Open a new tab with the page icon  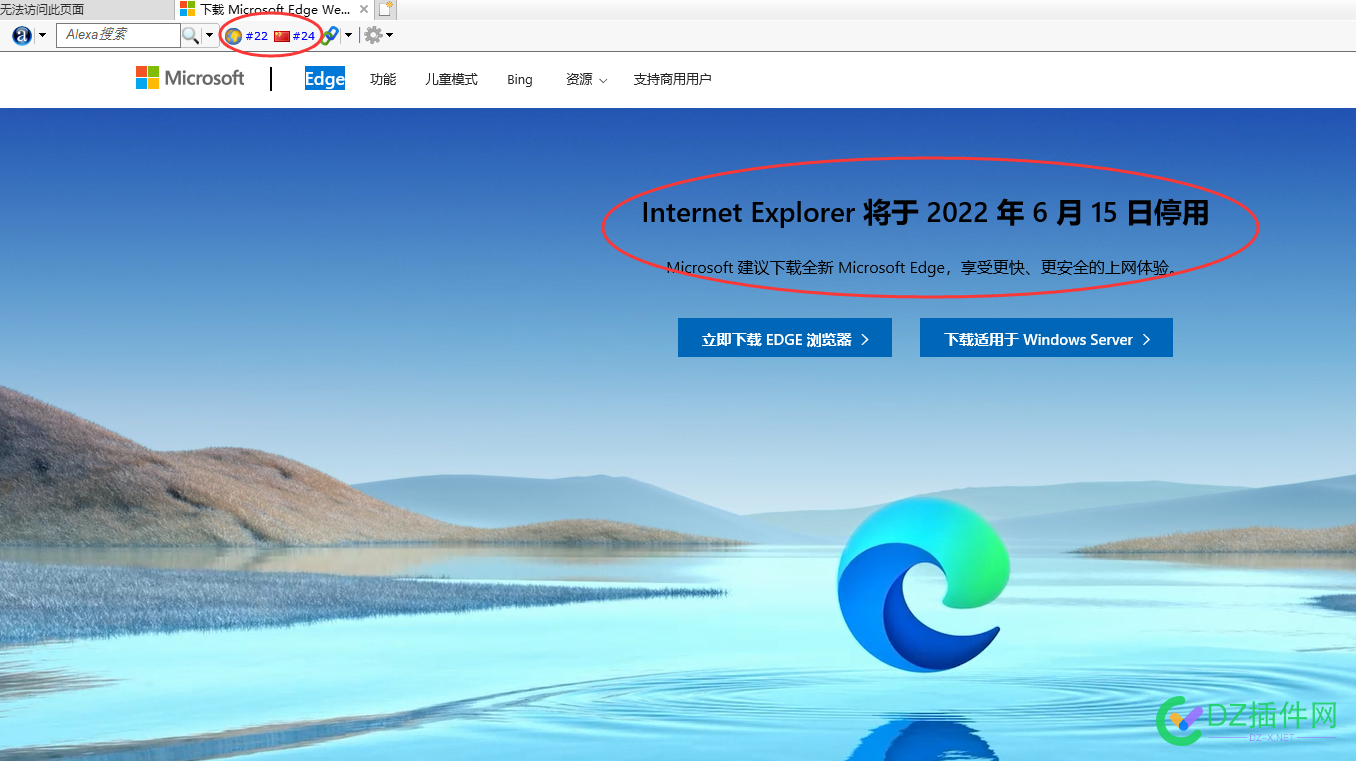tap(385, 9)
